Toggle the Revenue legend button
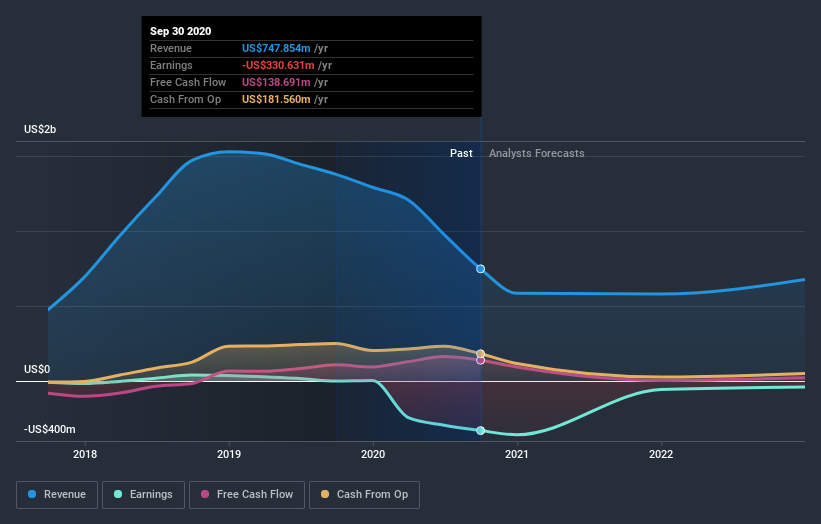This screenshot has height=524, width=821. tap(57, 495)
